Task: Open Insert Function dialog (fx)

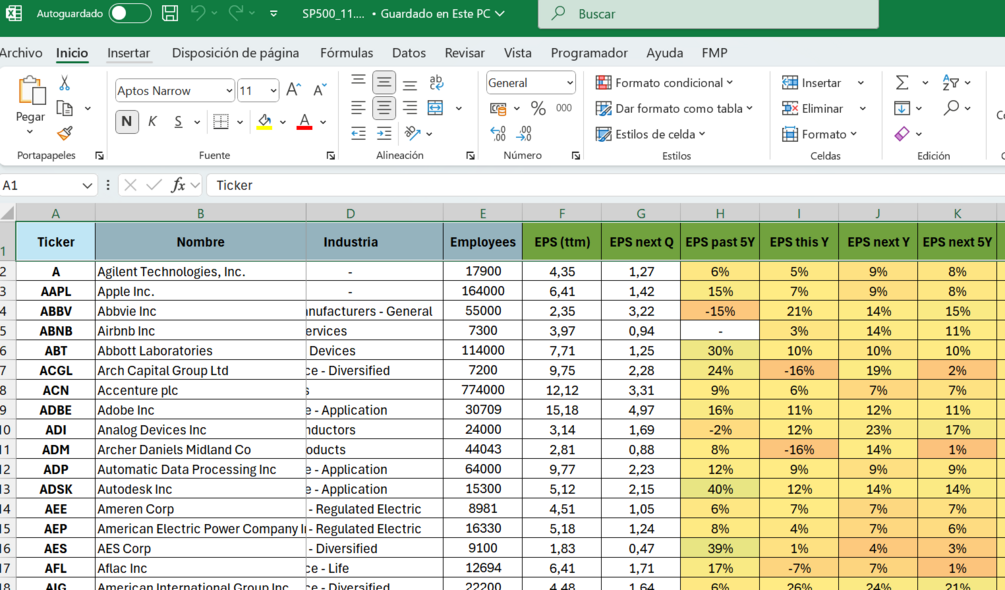Action: (178, 185)
